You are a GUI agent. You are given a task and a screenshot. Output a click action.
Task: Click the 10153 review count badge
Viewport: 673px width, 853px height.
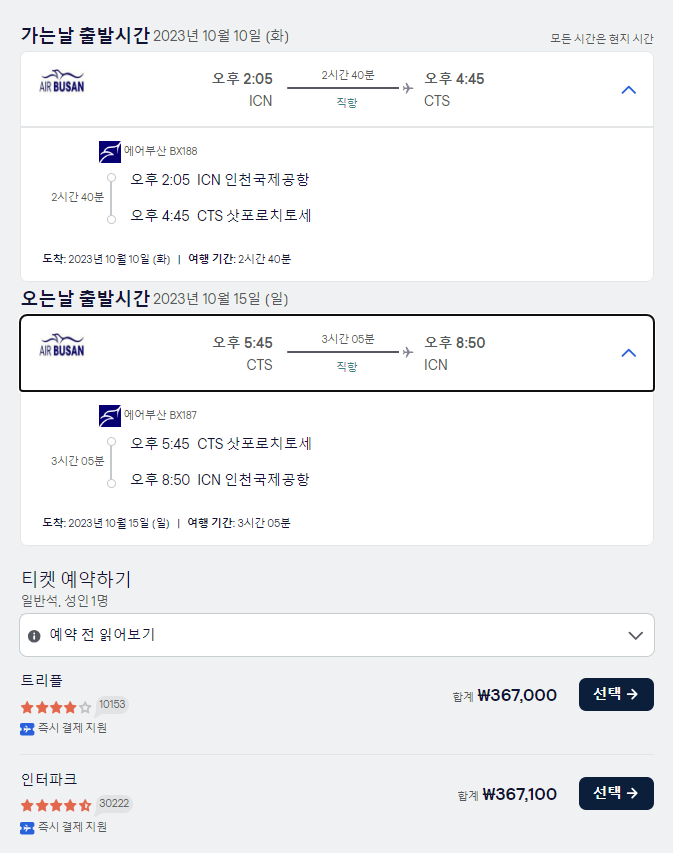112,705
